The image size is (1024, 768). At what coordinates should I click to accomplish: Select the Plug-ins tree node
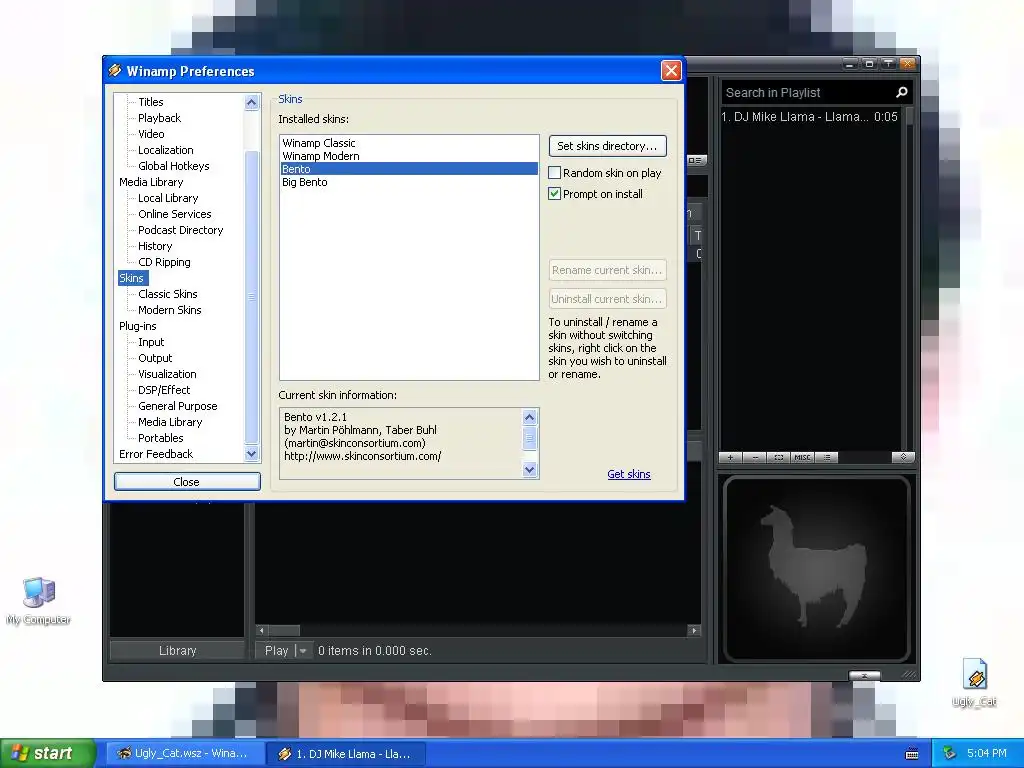[x=137, y=326]
